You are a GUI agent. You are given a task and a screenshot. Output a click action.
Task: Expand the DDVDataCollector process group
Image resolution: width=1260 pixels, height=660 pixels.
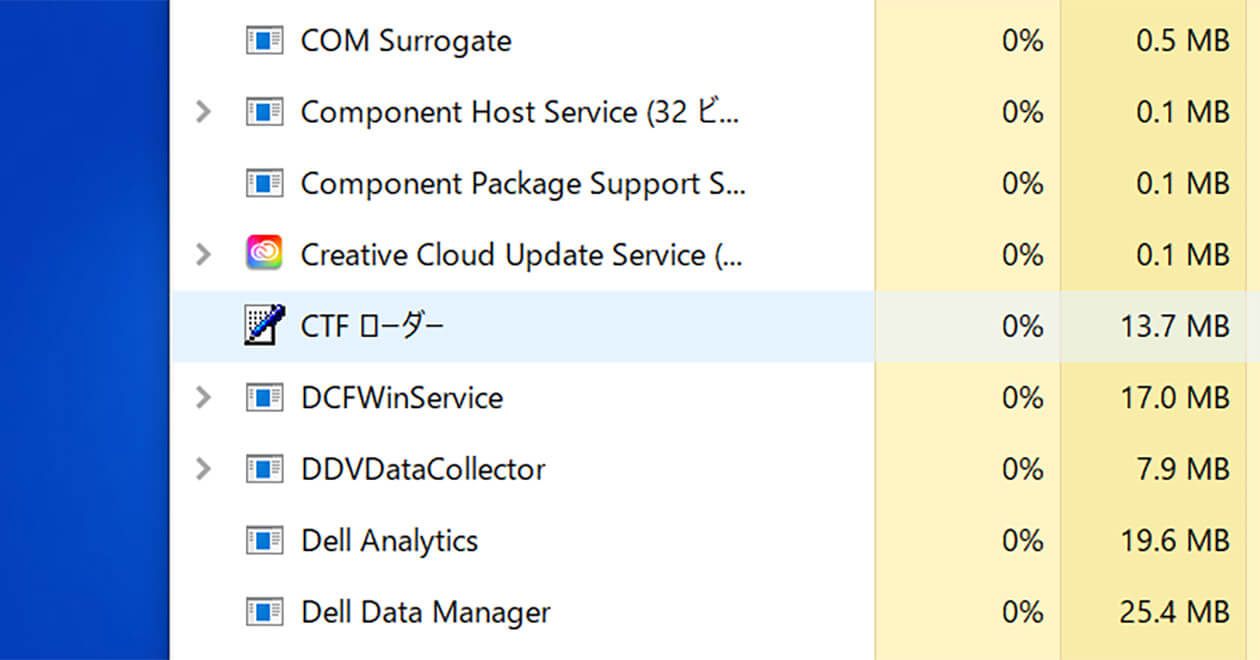[203, 468]
